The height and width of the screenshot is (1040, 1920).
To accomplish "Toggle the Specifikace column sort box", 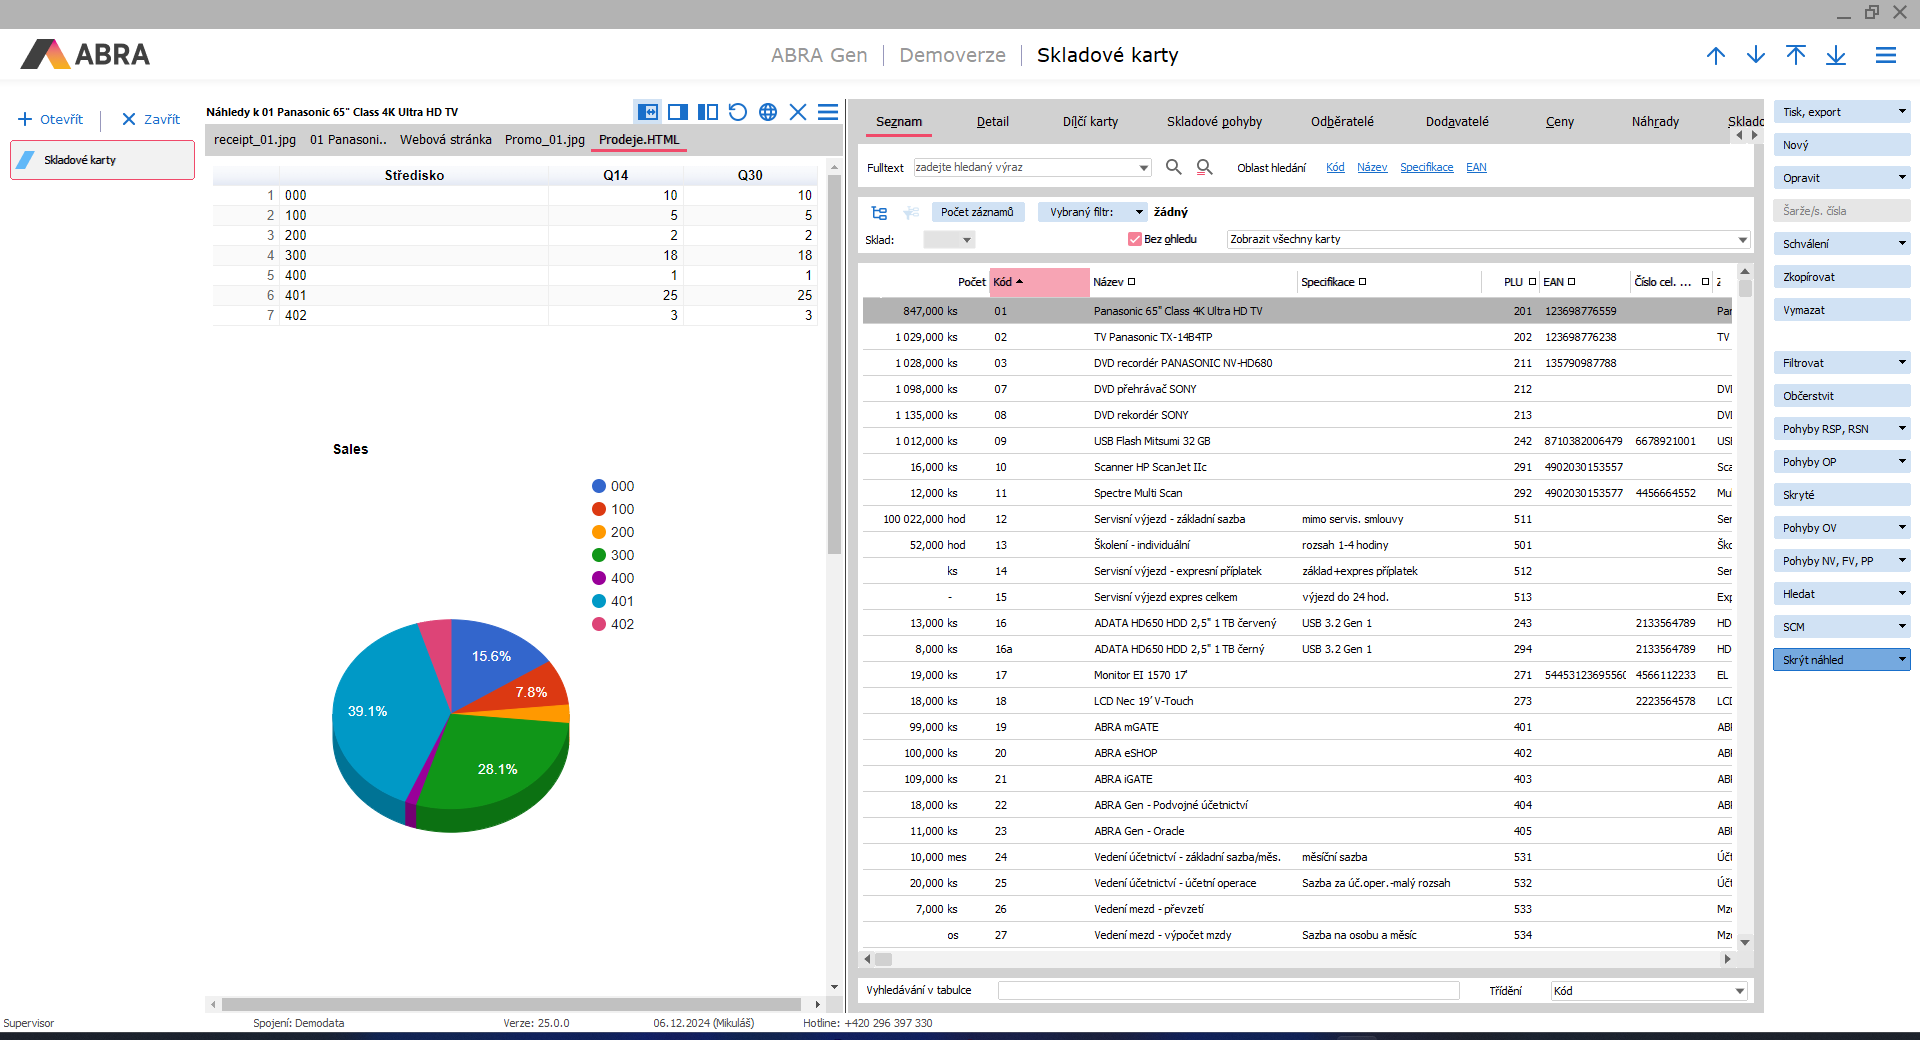I will pos(1363,282).
